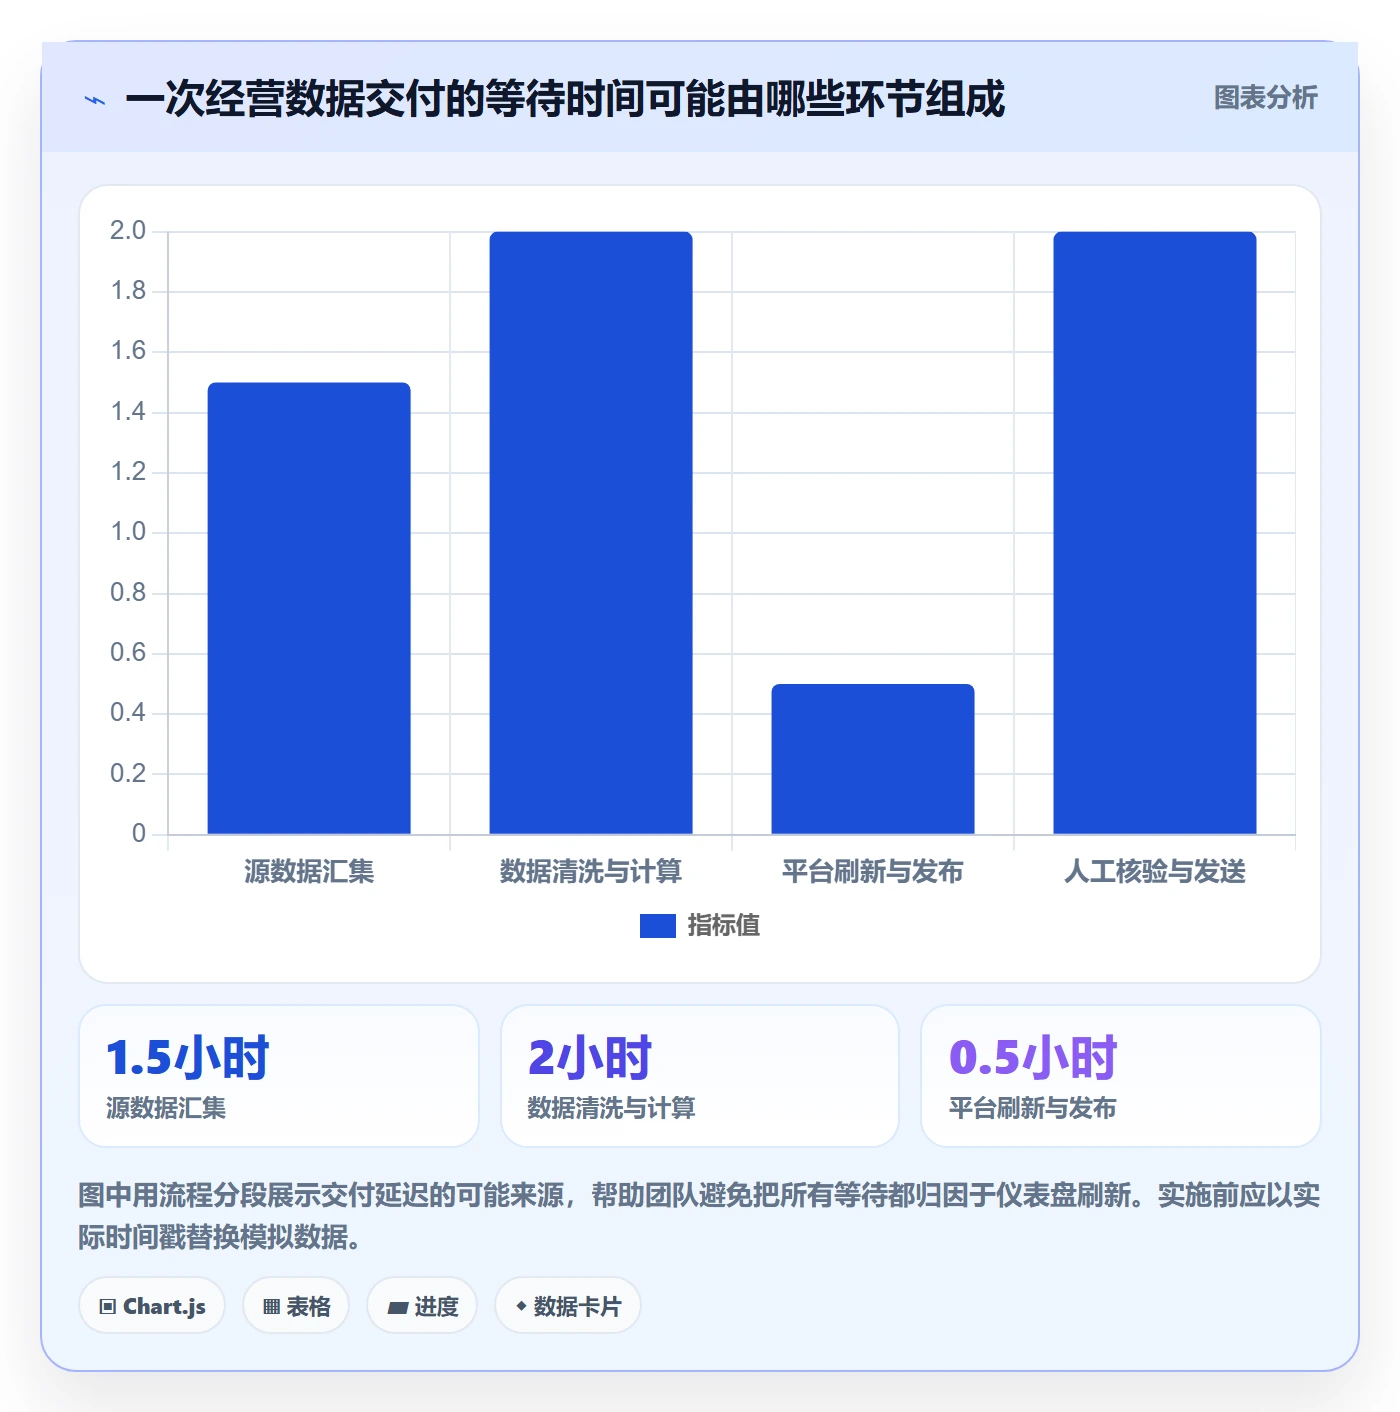
Task: Click the diamond icon in the 数据卡片 chip
Action: [521, 1306]
